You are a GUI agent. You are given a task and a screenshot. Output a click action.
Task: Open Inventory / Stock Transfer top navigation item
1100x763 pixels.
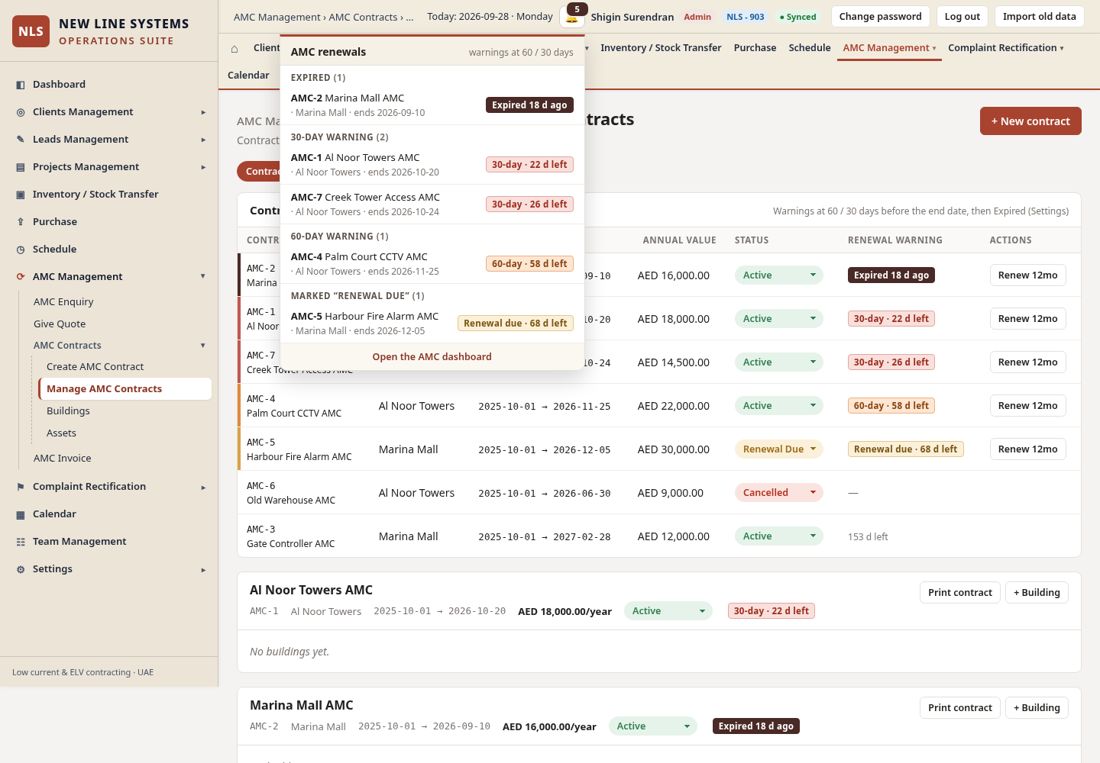point(660,48)
